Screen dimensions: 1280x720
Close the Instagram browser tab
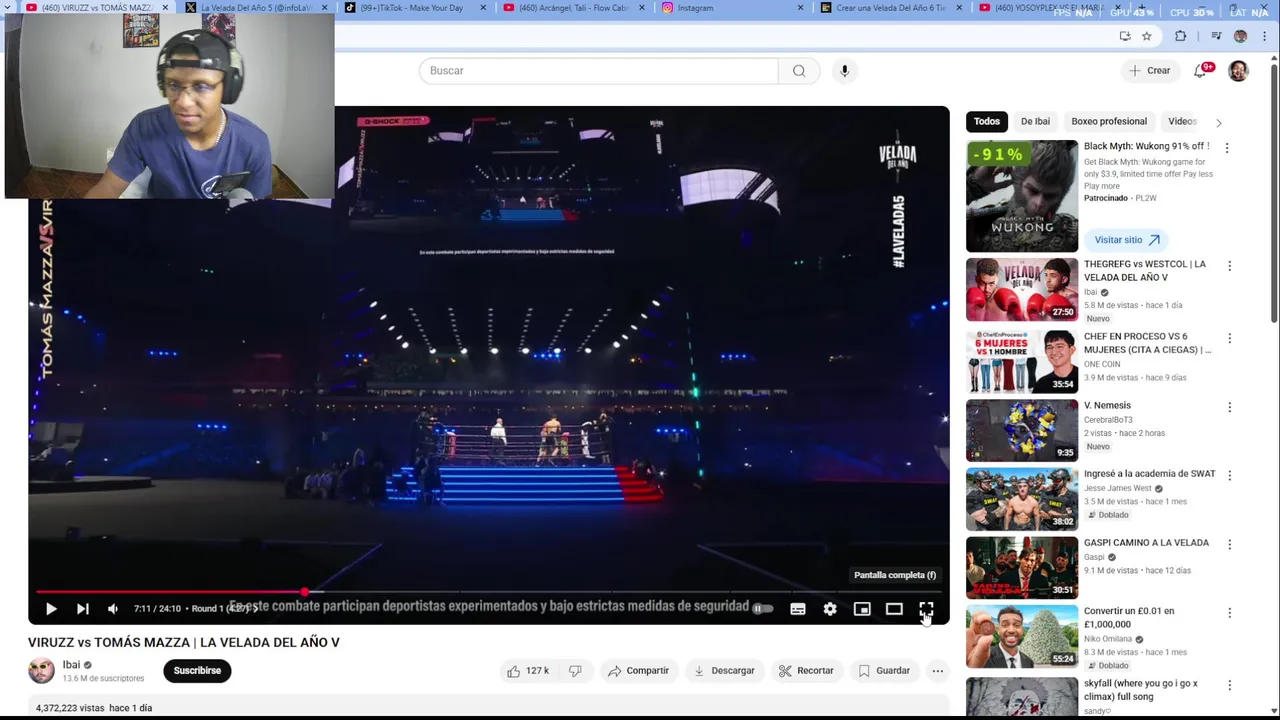point(800,8)
